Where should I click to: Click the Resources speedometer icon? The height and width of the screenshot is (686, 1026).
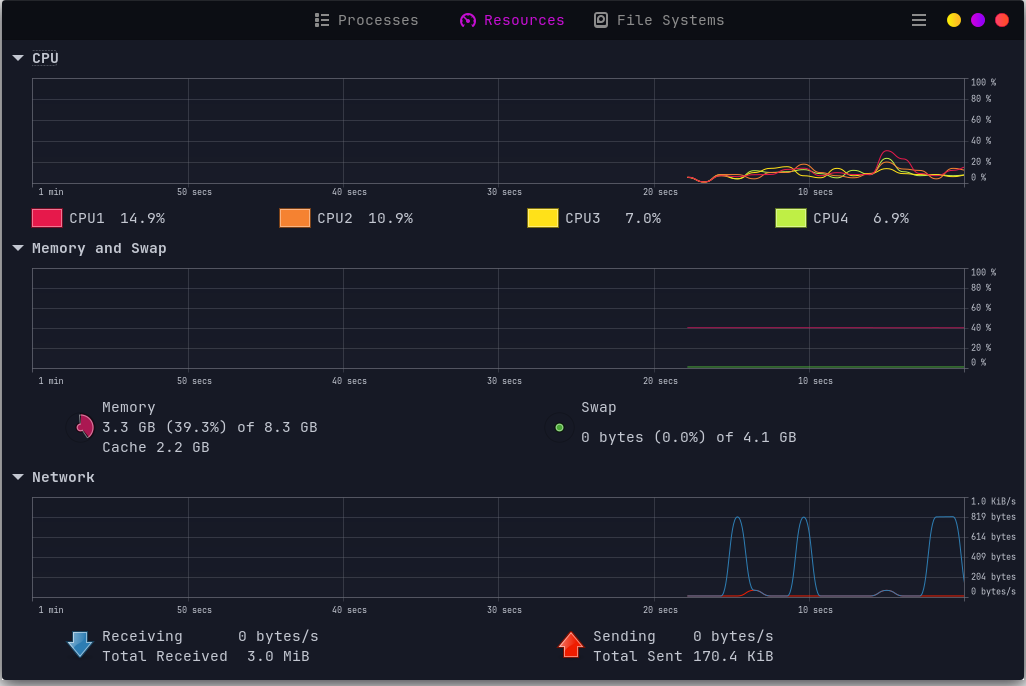click(466, 19)
